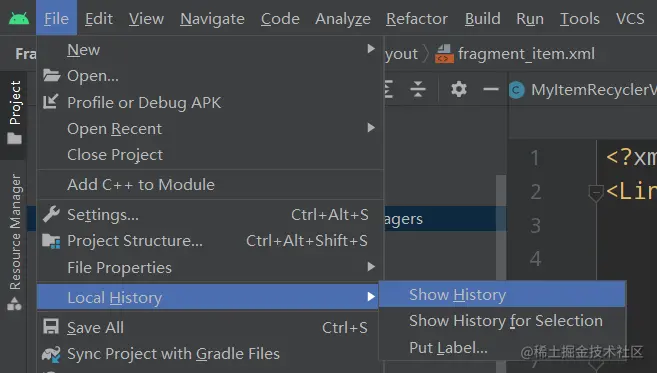Select Show History for Selection
This screenshot has width=657, height=373.
(x=502, y=321)
